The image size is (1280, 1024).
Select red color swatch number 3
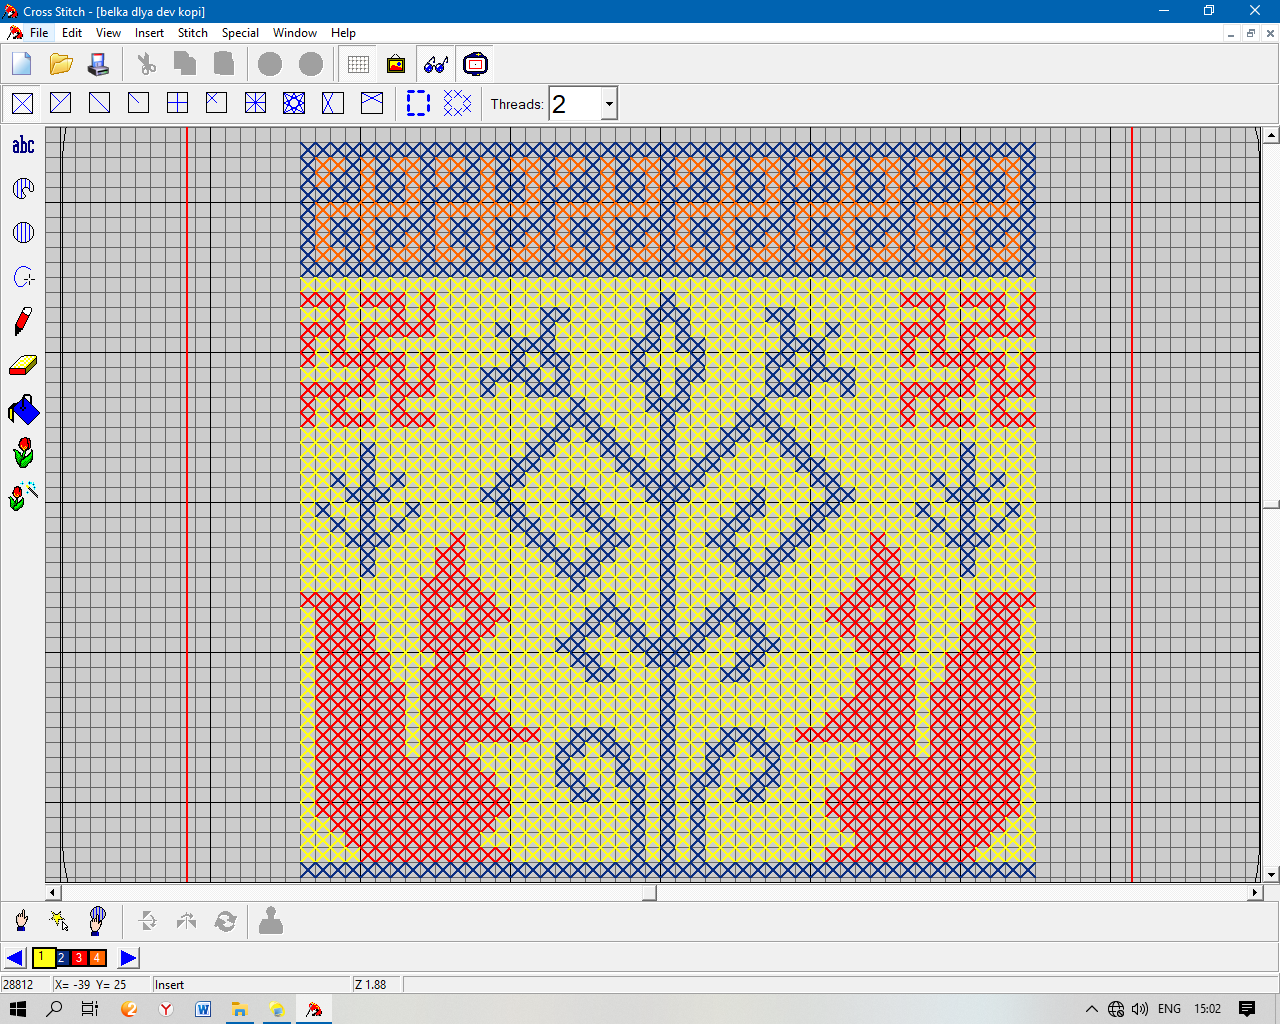(x=79, y=958)
